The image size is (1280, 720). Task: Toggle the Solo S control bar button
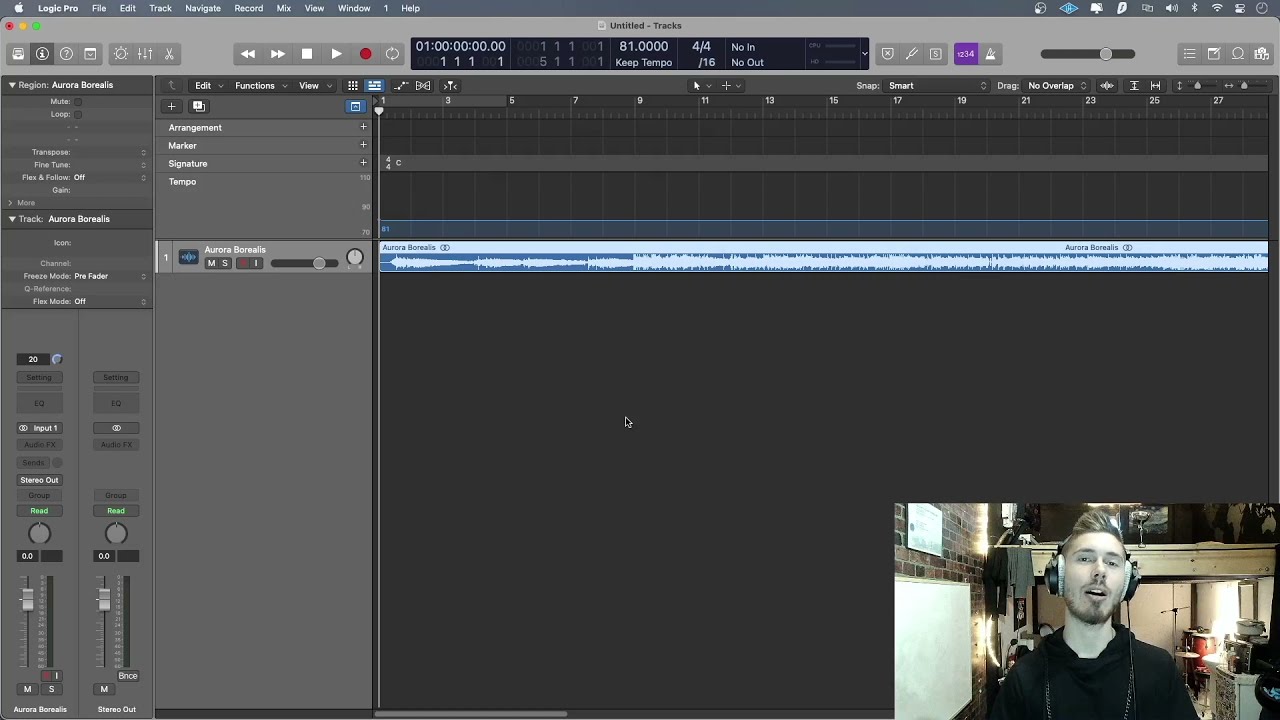click(x=935, y=54)
